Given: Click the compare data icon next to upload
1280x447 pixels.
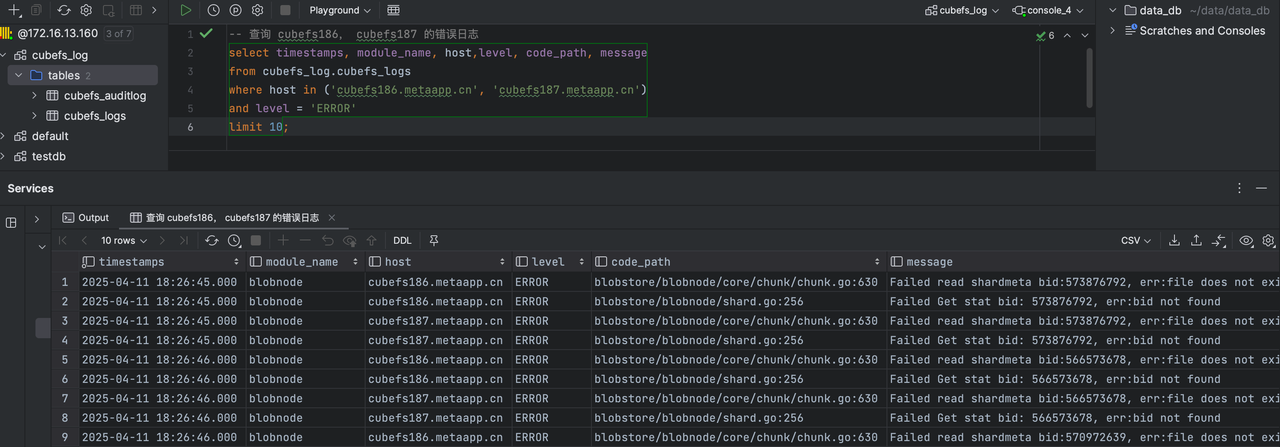Looking at the screenshot, I should click(x=1219, y=240).
